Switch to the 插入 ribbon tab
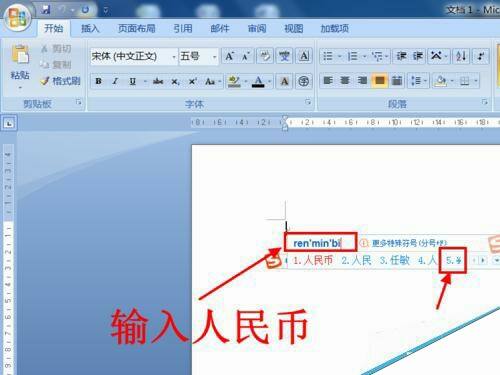The width and height of the screenshot is (500, 375). pos(90,29)
